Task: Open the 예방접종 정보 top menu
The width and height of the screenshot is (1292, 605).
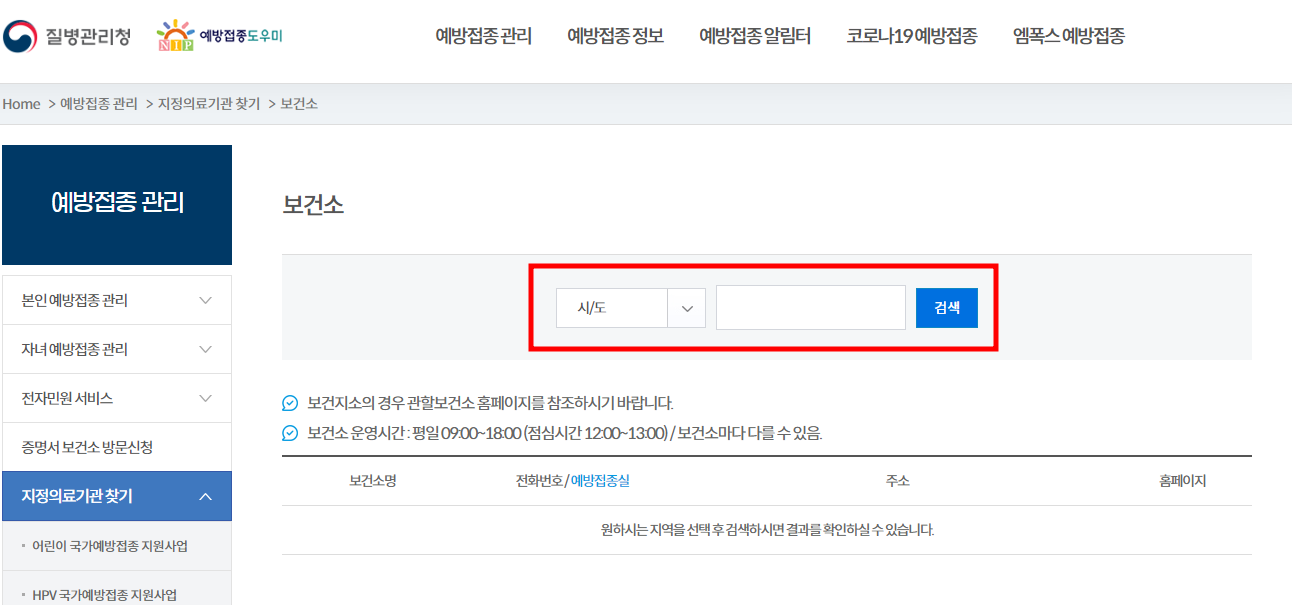Action: click(615, 36)
